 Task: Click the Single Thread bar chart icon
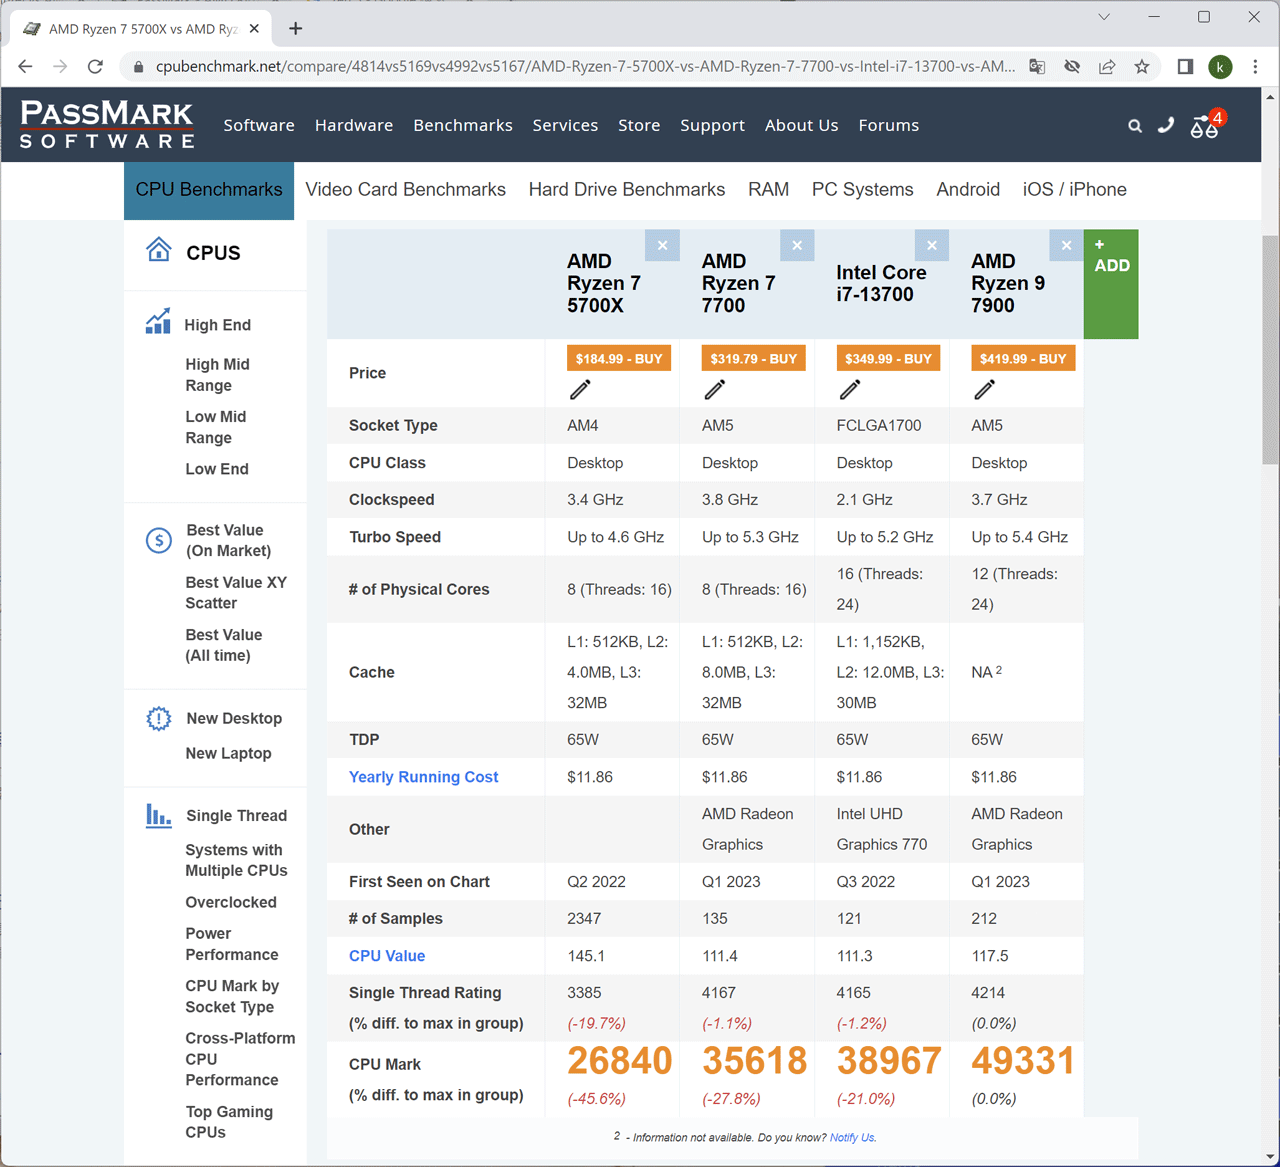(x=158, y=815)
